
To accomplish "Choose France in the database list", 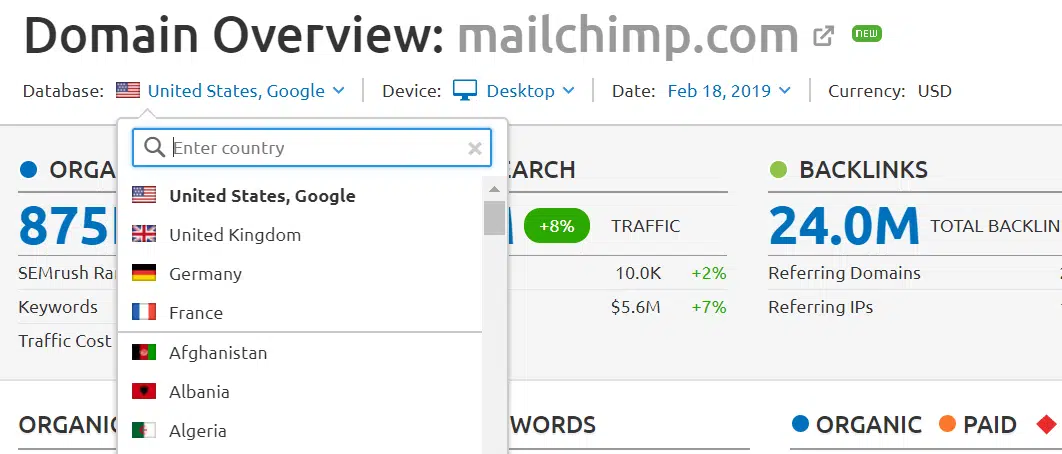I will (196, 313).
